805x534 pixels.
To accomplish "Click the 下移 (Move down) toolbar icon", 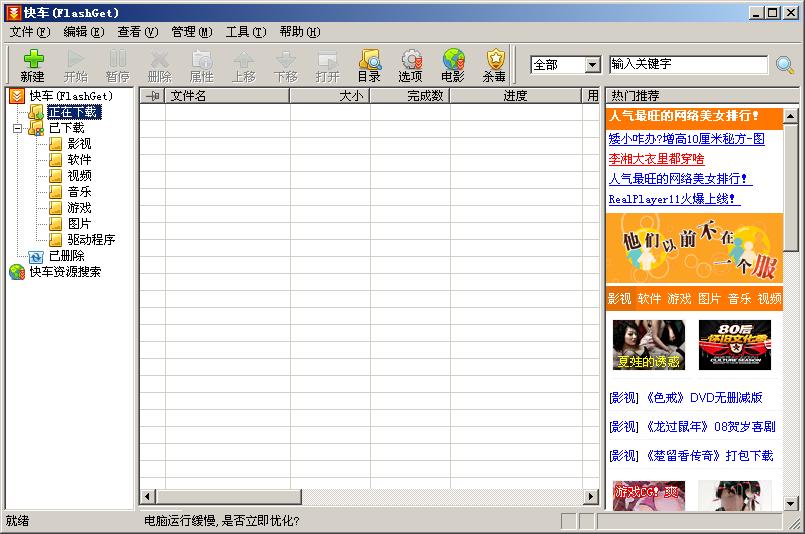I will click(286, 65).
